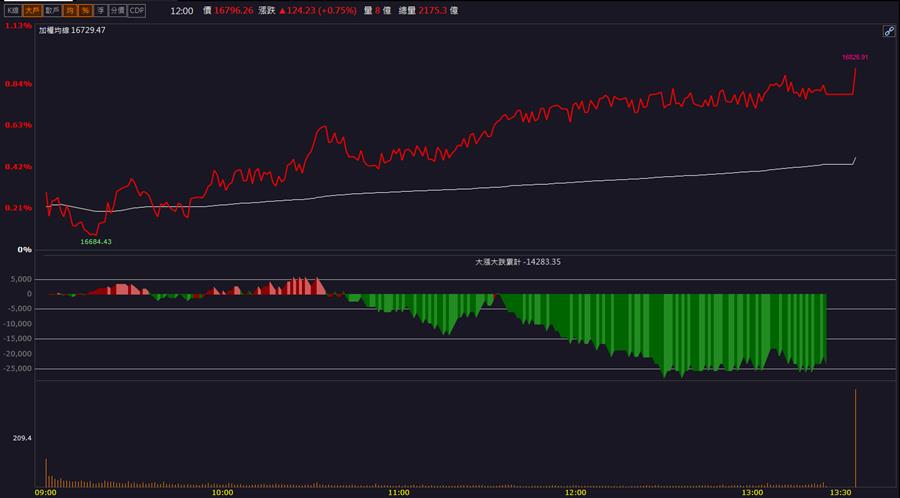Click the 16684.43 low price marker
This screenshot has height=498, width=900.
(96, 242)
